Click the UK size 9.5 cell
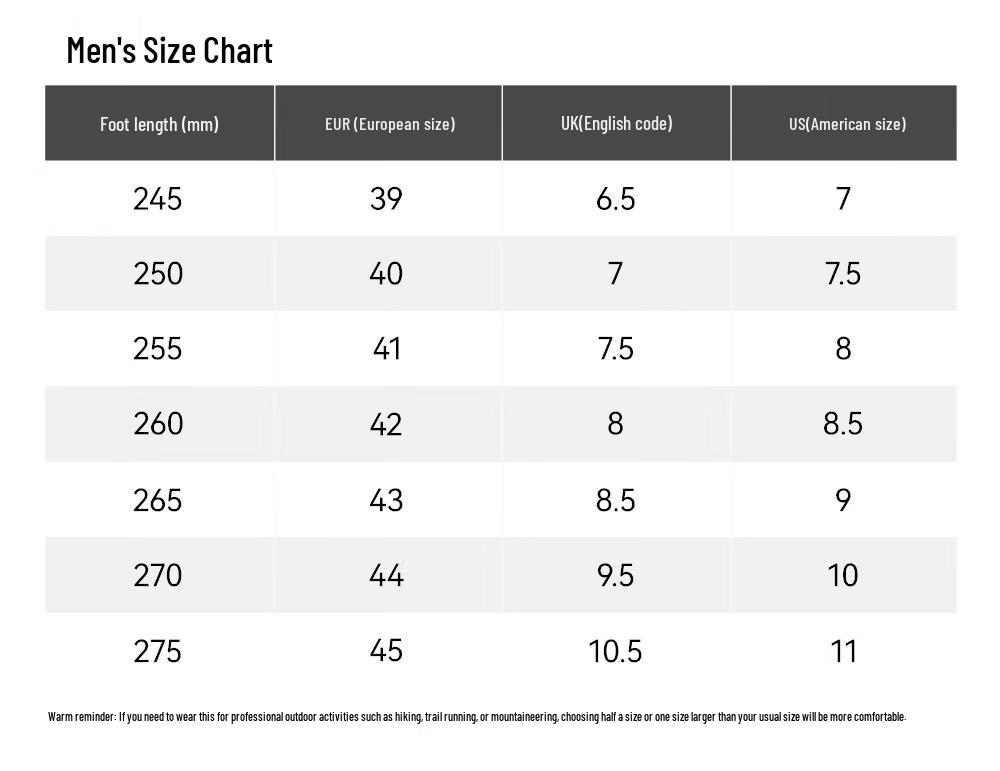1000x771 pixels. pos(617,575)
